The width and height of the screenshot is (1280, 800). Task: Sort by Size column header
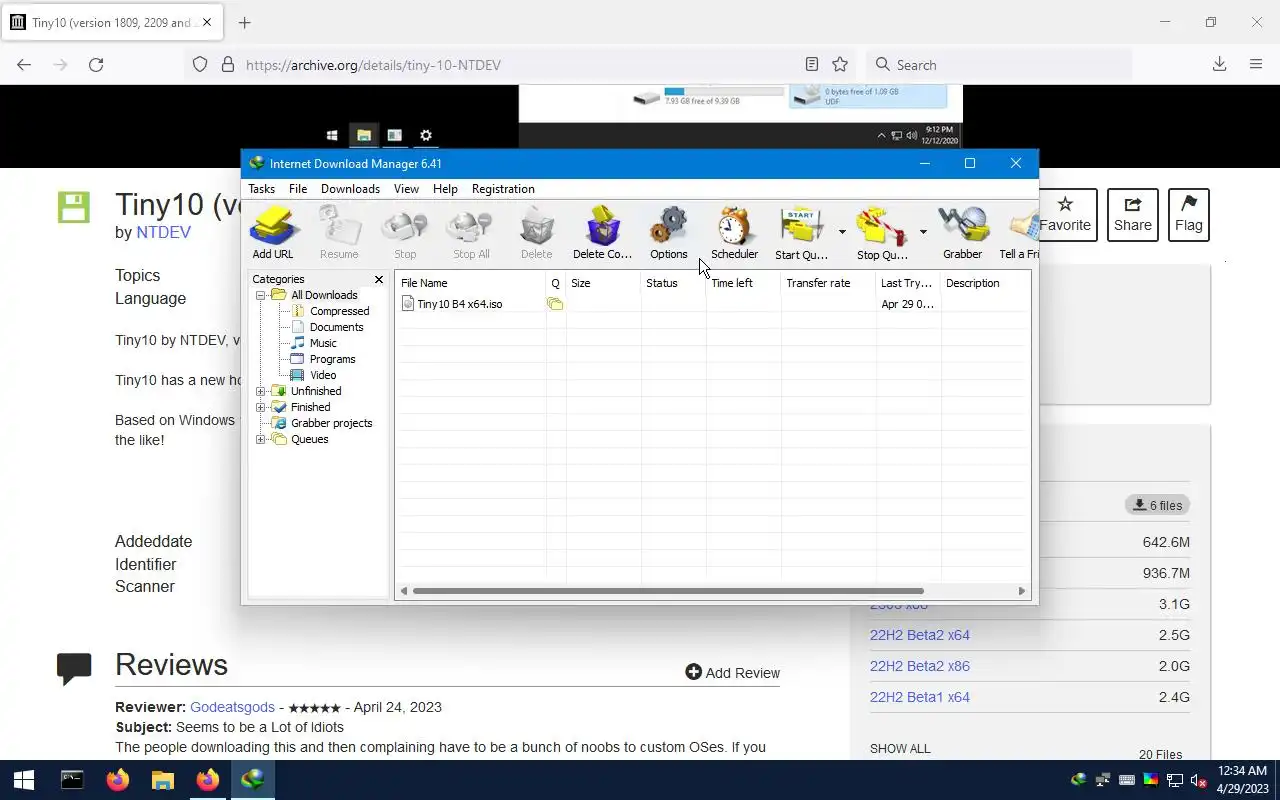coord(603,283)
